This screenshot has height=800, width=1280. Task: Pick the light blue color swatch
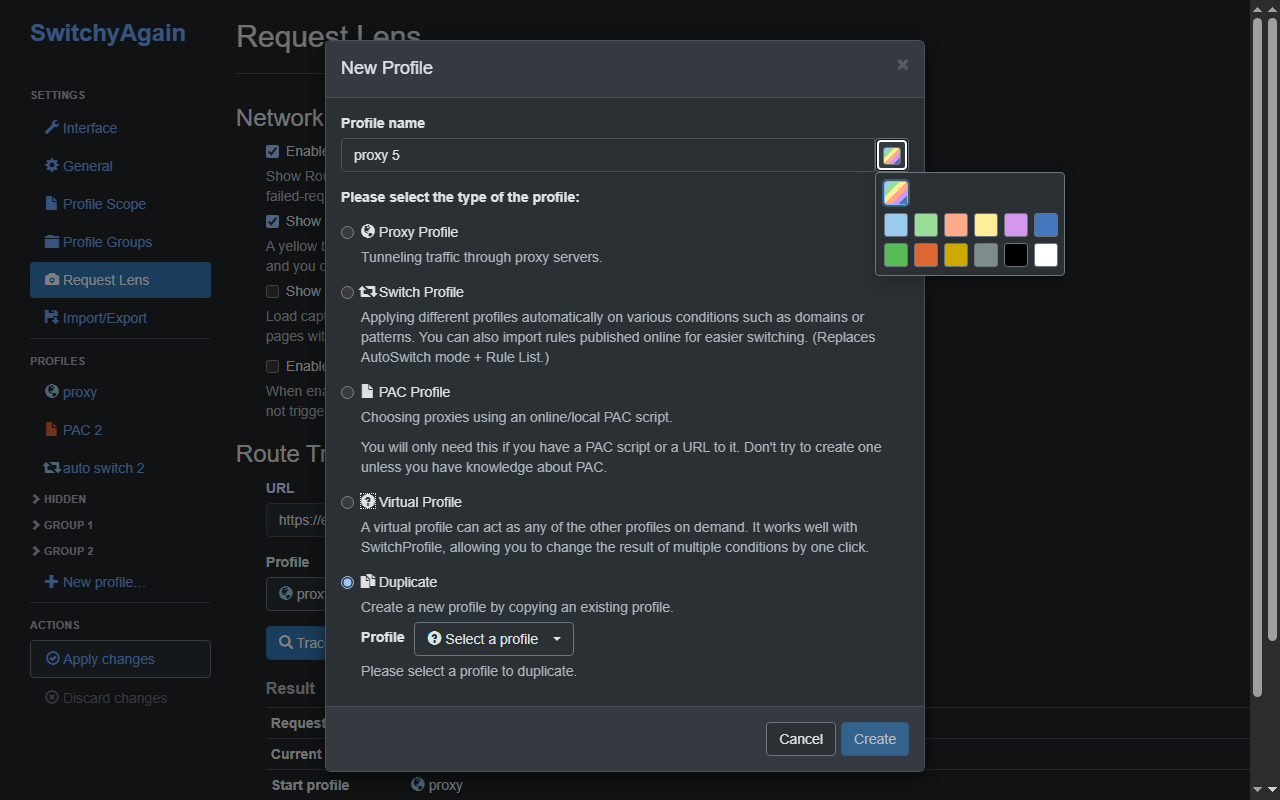pos(896,225)
